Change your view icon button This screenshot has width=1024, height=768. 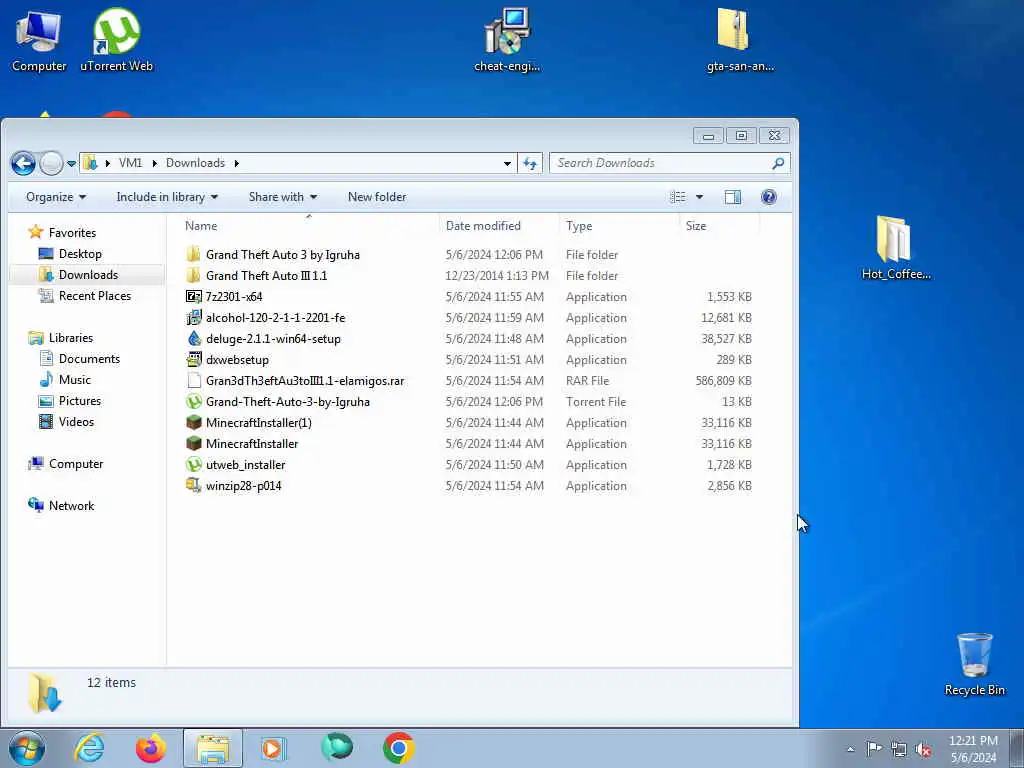click(x=678, y=197)
